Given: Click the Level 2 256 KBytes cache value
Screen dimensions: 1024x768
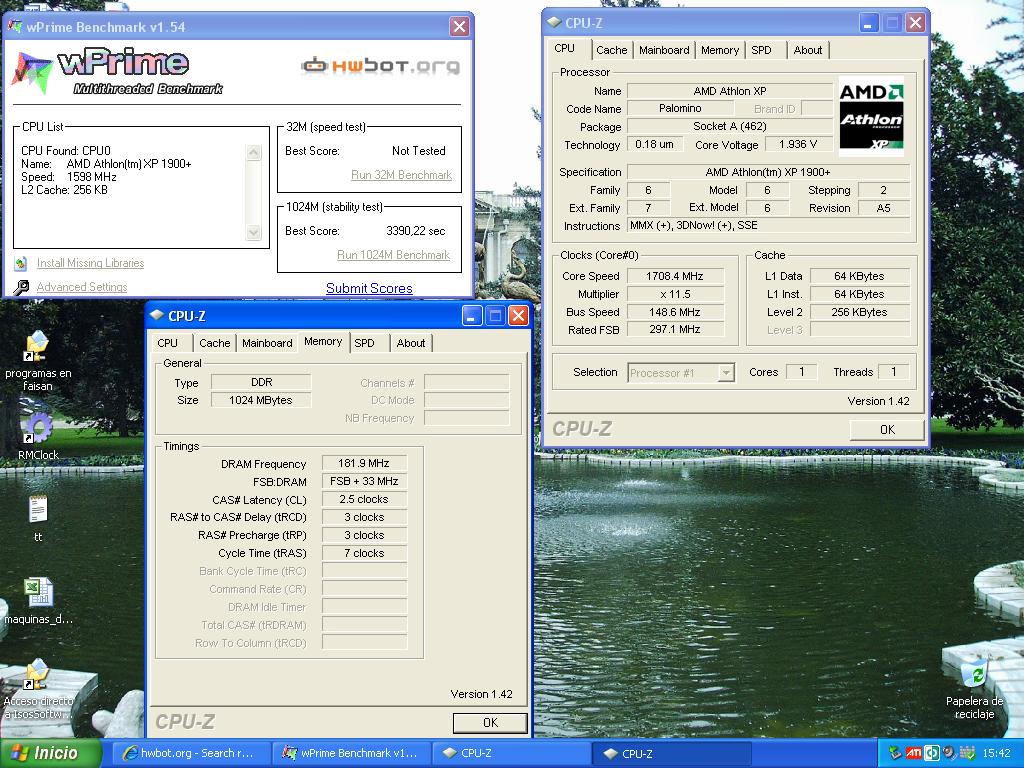Looking at the screenshot, I should [x=859, y=312].
